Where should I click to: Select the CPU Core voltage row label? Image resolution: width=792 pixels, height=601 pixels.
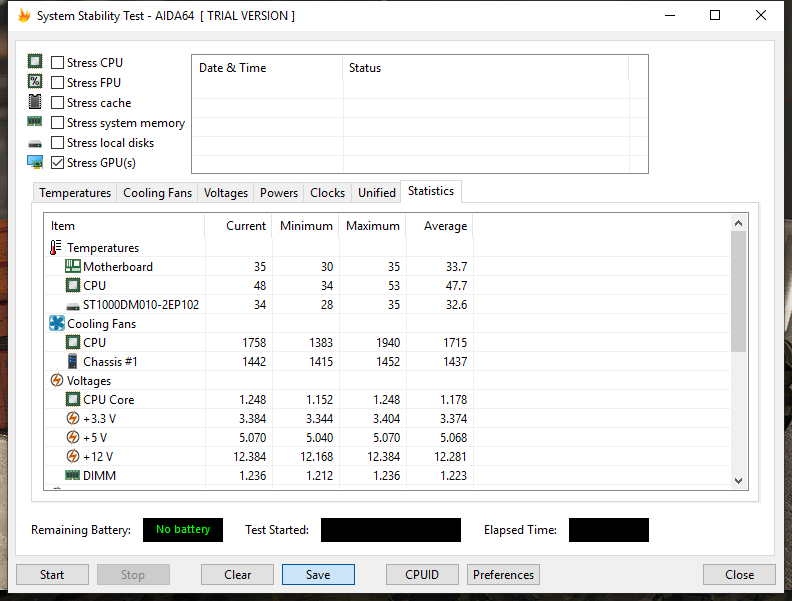coord(109,399)
